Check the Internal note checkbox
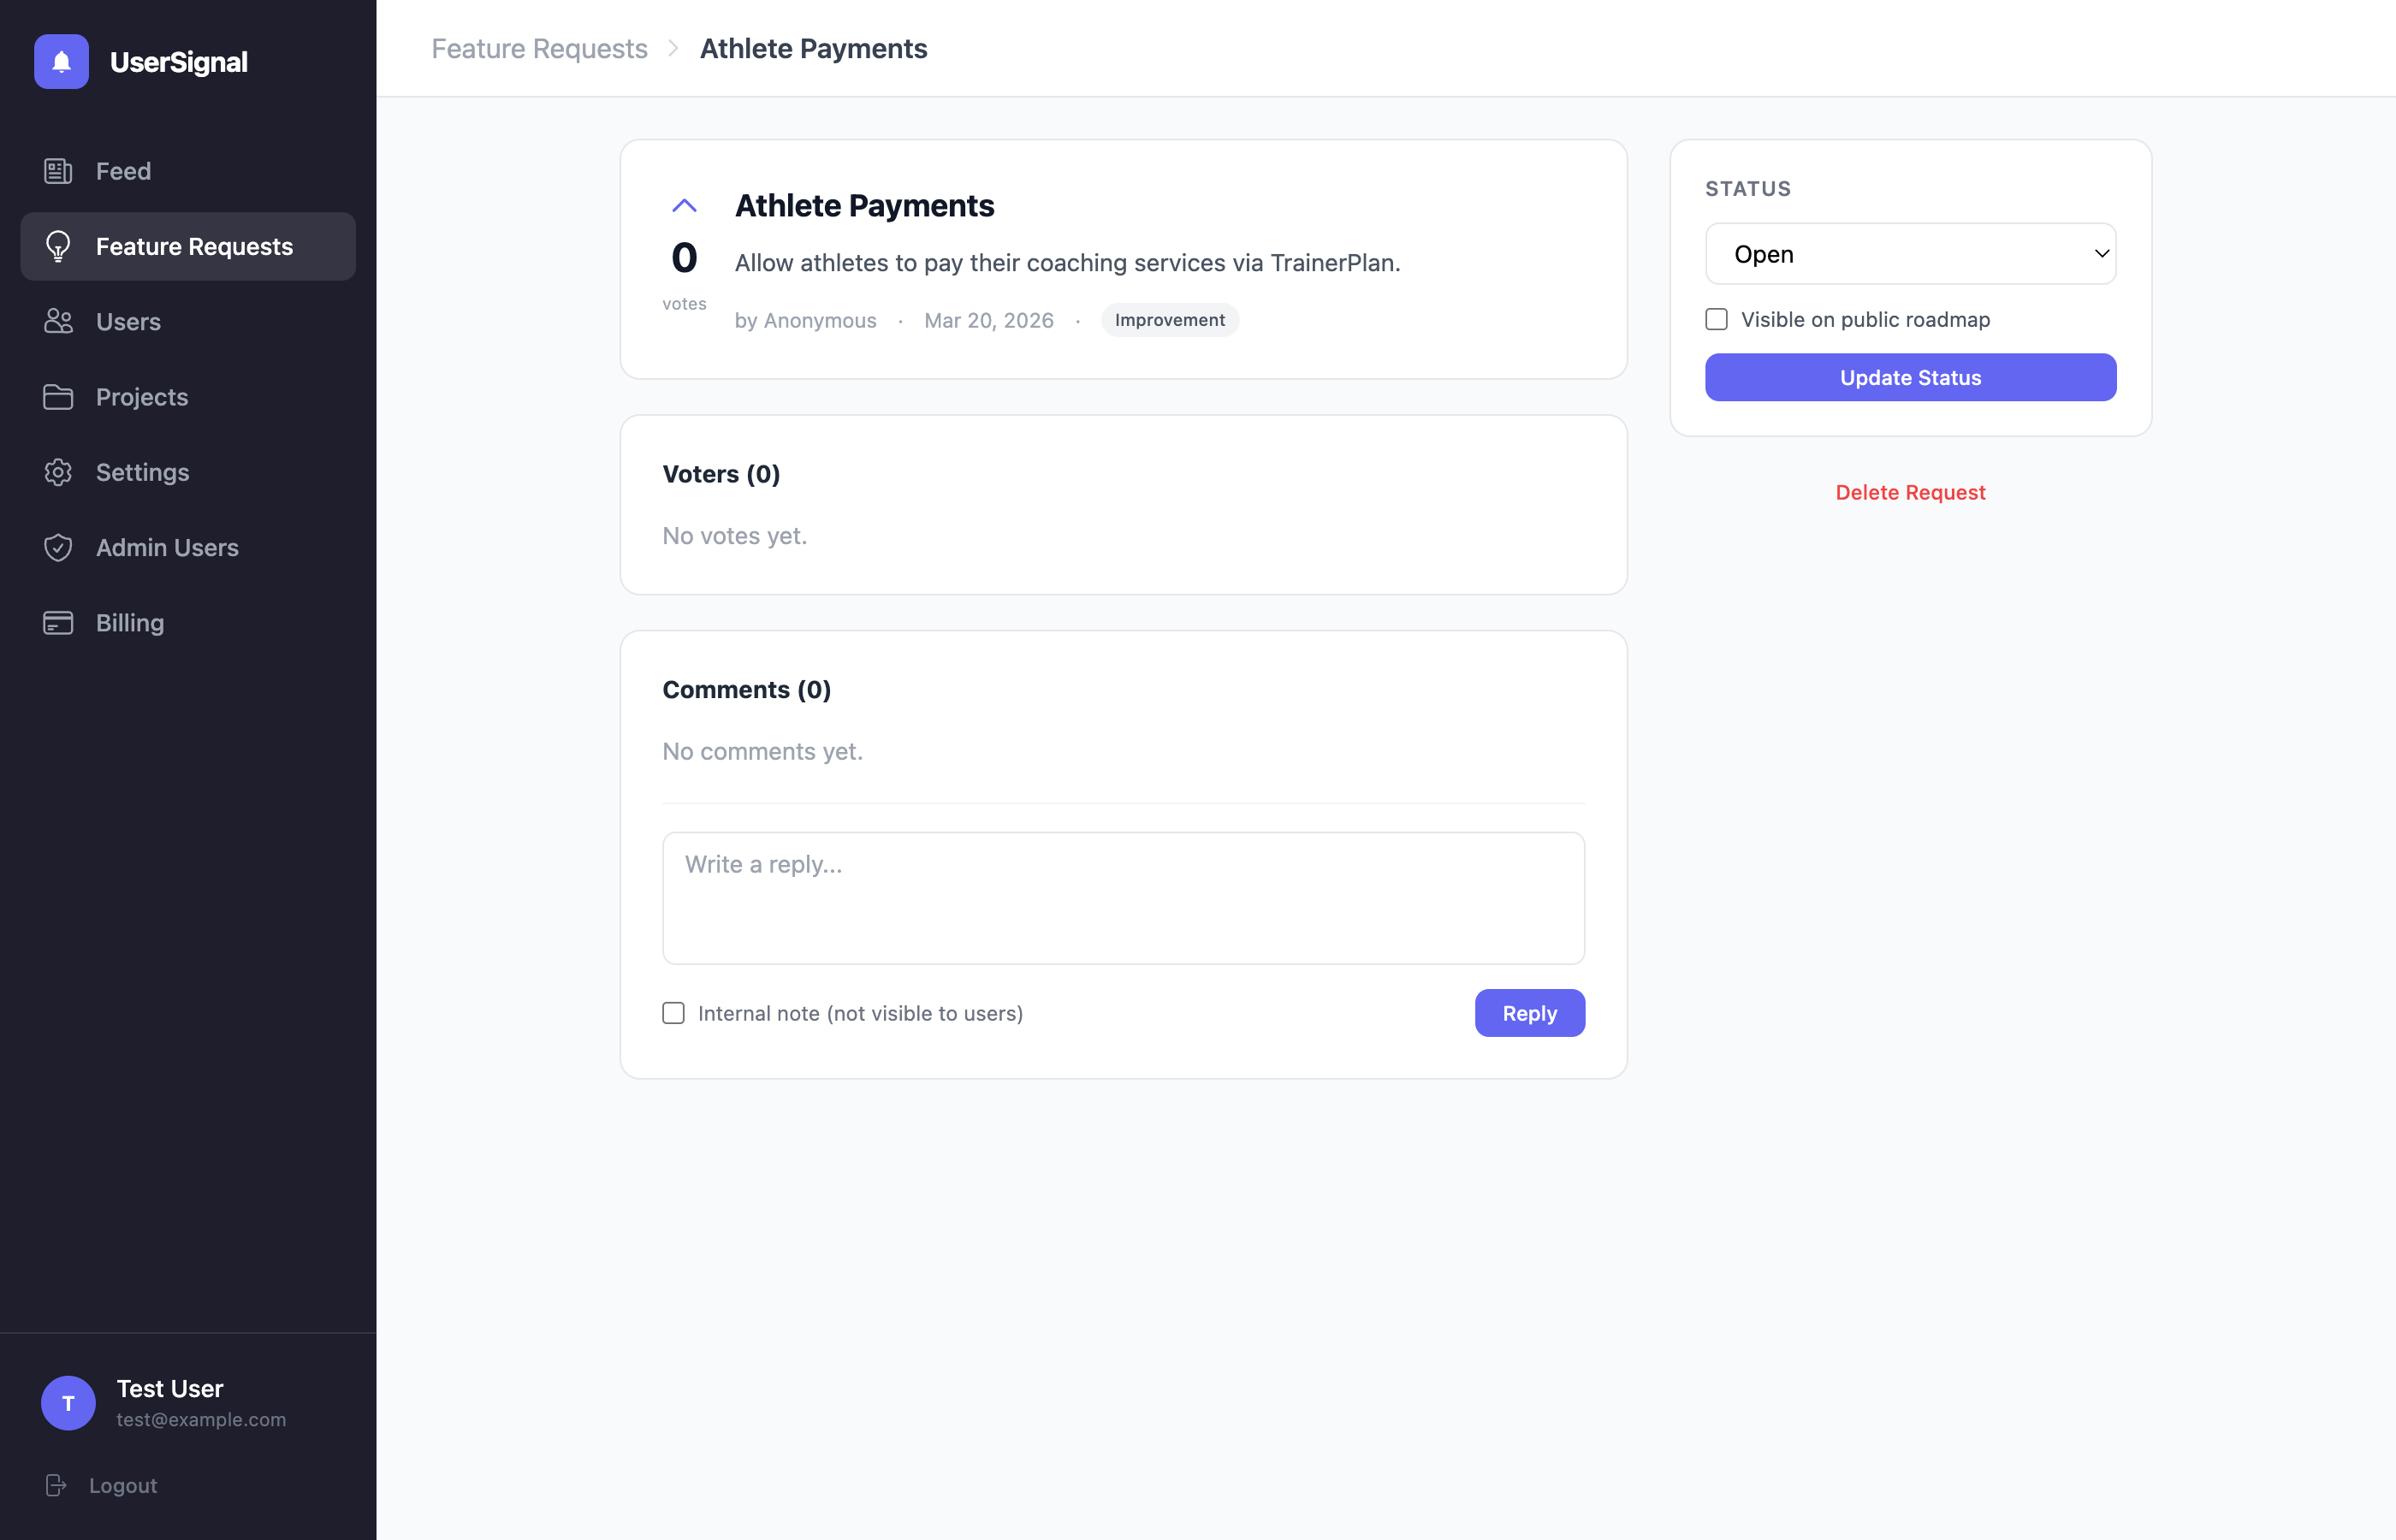Image resolution: width=2396 pixels, height=1540 pixels. 673,1013
